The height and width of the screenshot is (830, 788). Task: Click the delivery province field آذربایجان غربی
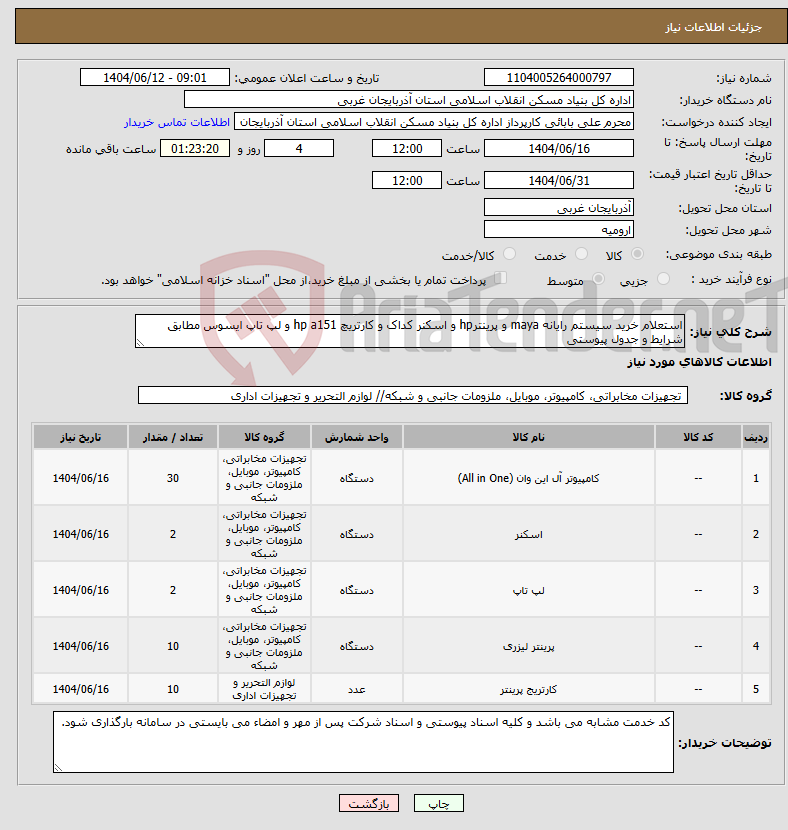pos(559,208)
